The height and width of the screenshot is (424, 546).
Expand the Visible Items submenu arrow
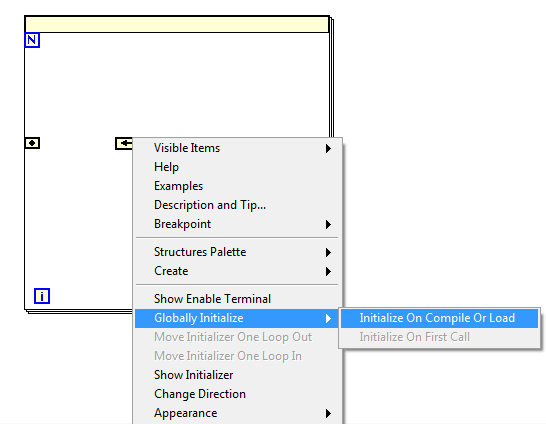328,149
